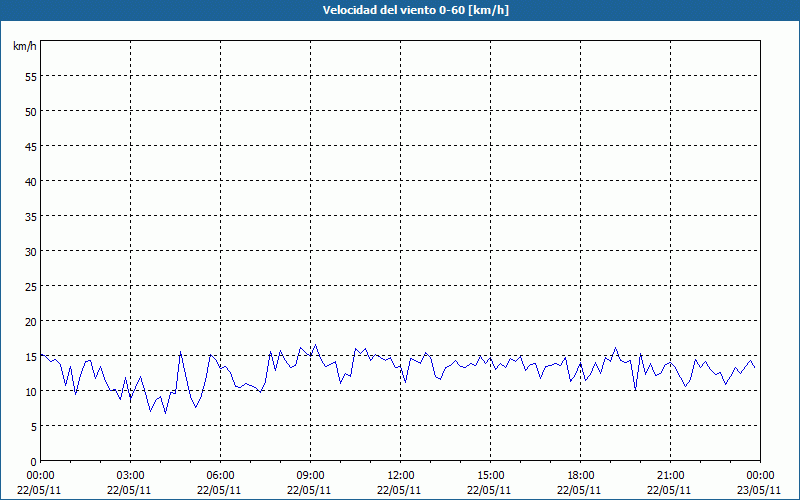
Task: Click the 18:00 time axis label
Action: [581, 476]
